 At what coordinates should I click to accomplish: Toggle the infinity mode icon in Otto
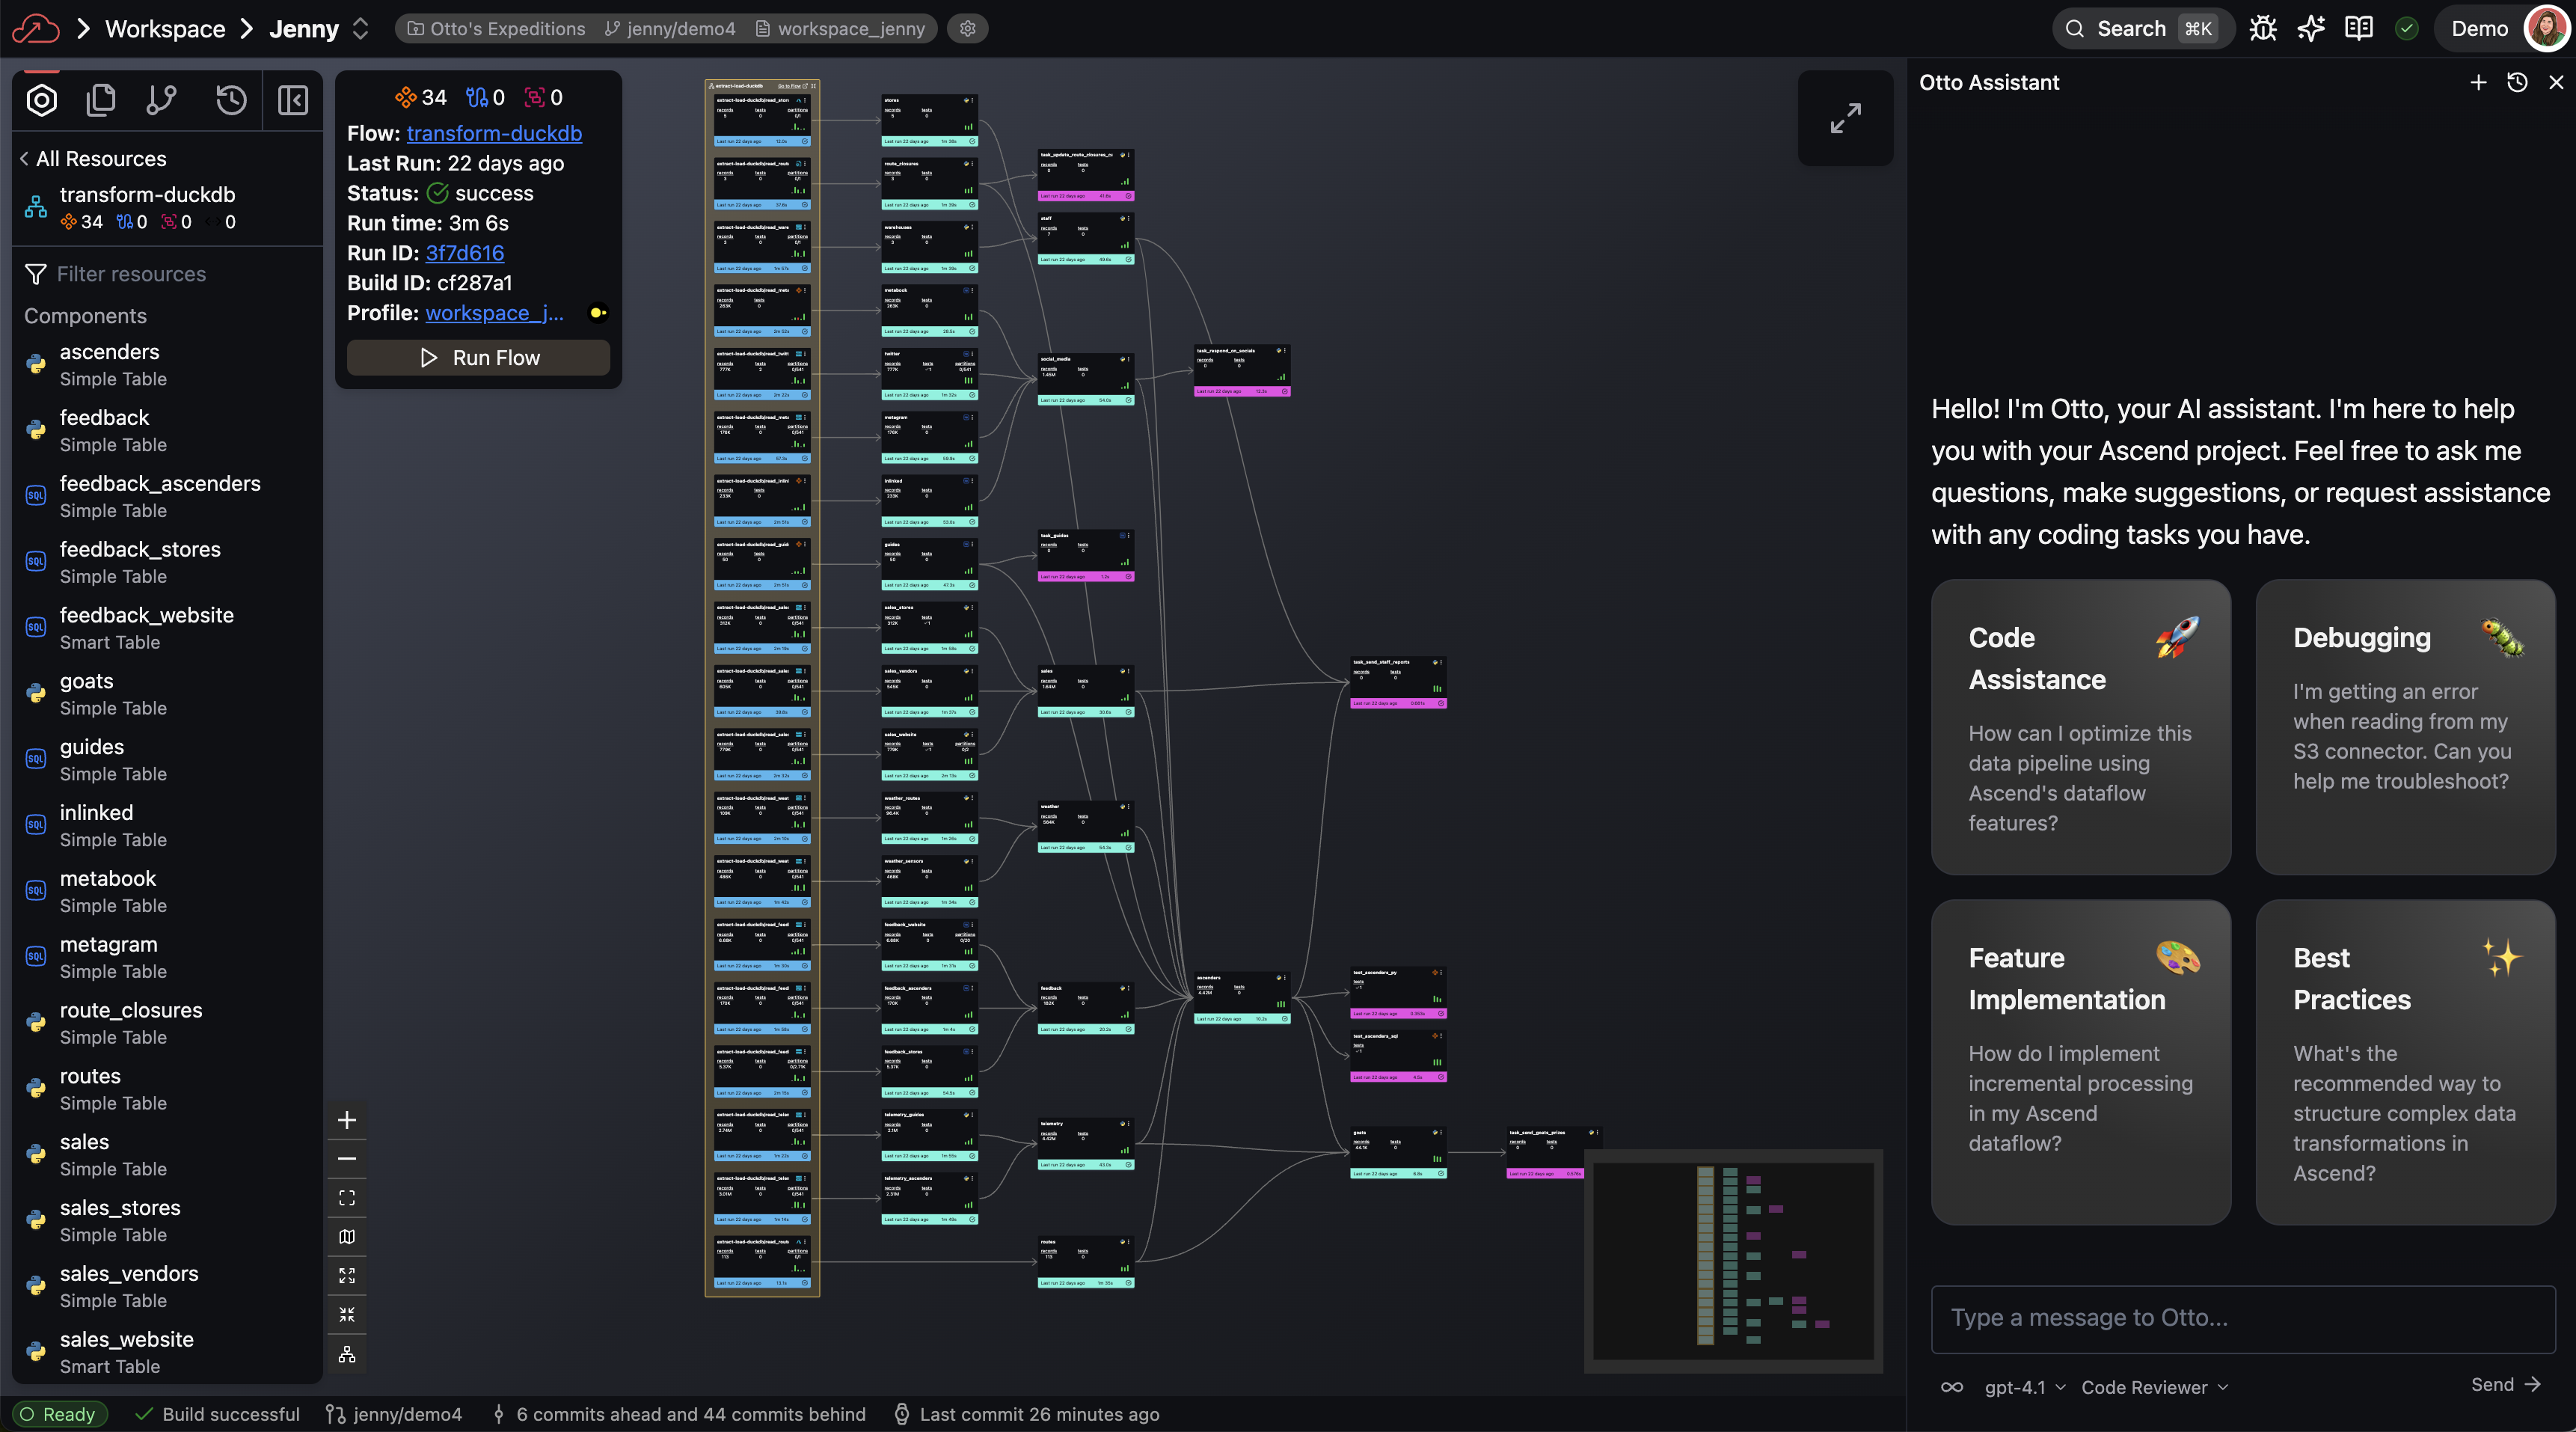[1951, 1387]
